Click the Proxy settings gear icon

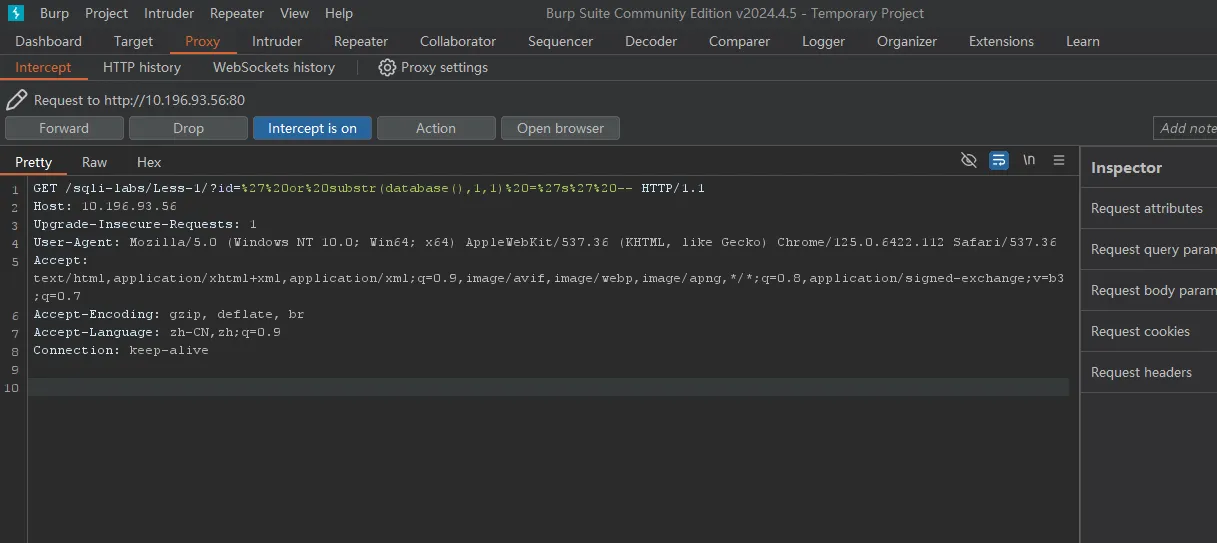pyautogui.click(x=387, y=67)
